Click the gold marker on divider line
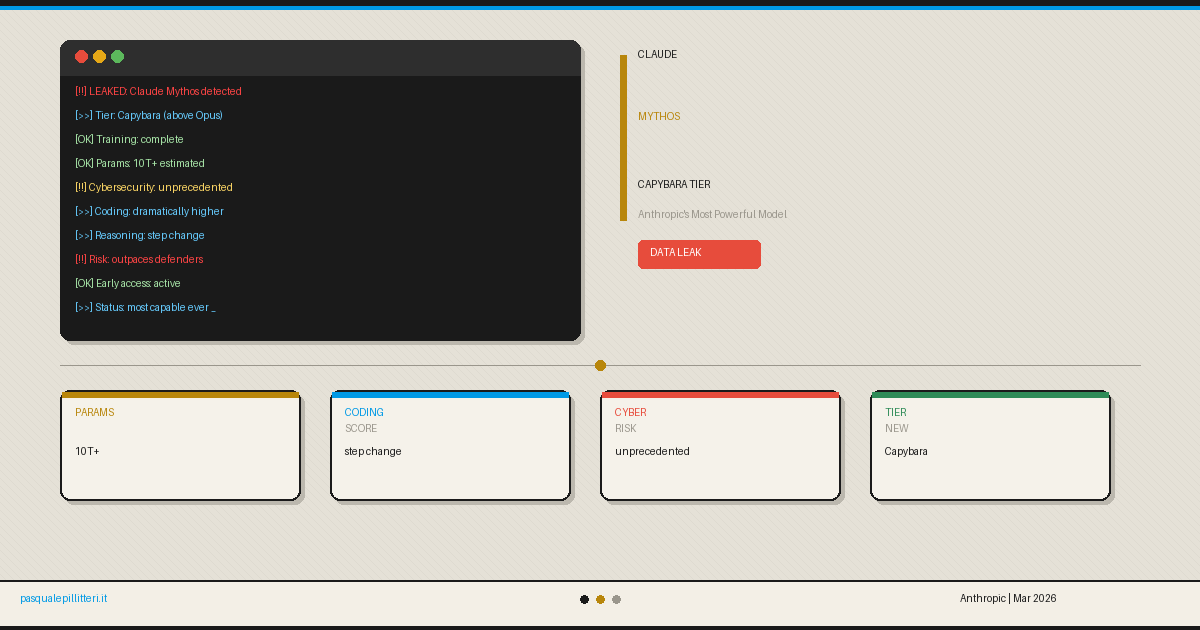Viewport: 1200px width, 630px height. [600, 366]
